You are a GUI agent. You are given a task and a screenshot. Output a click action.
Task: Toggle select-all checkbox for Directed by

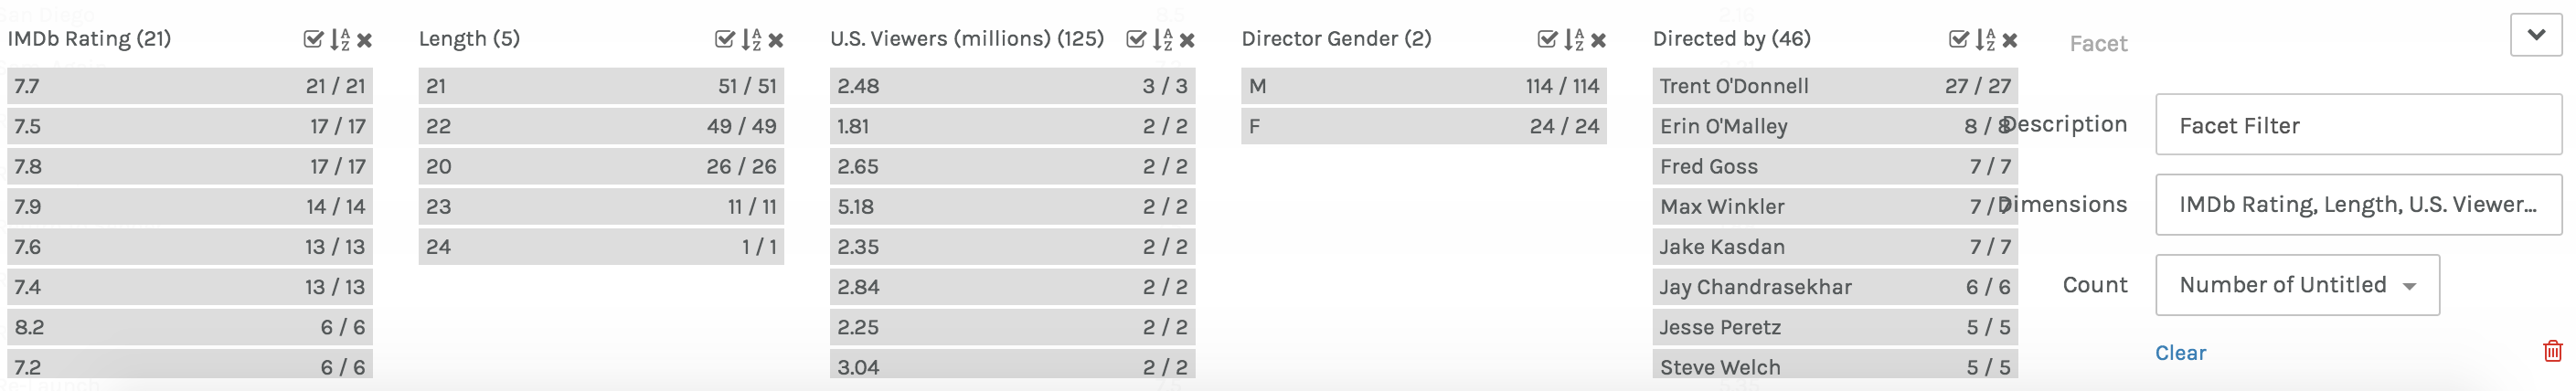1959,40
